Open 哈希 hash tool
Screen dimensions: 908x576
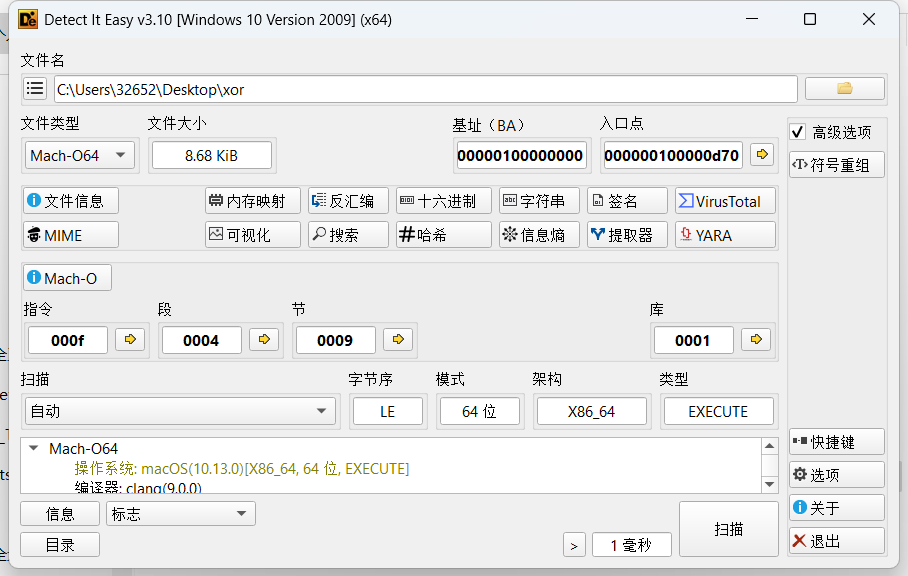coord(444,235)
